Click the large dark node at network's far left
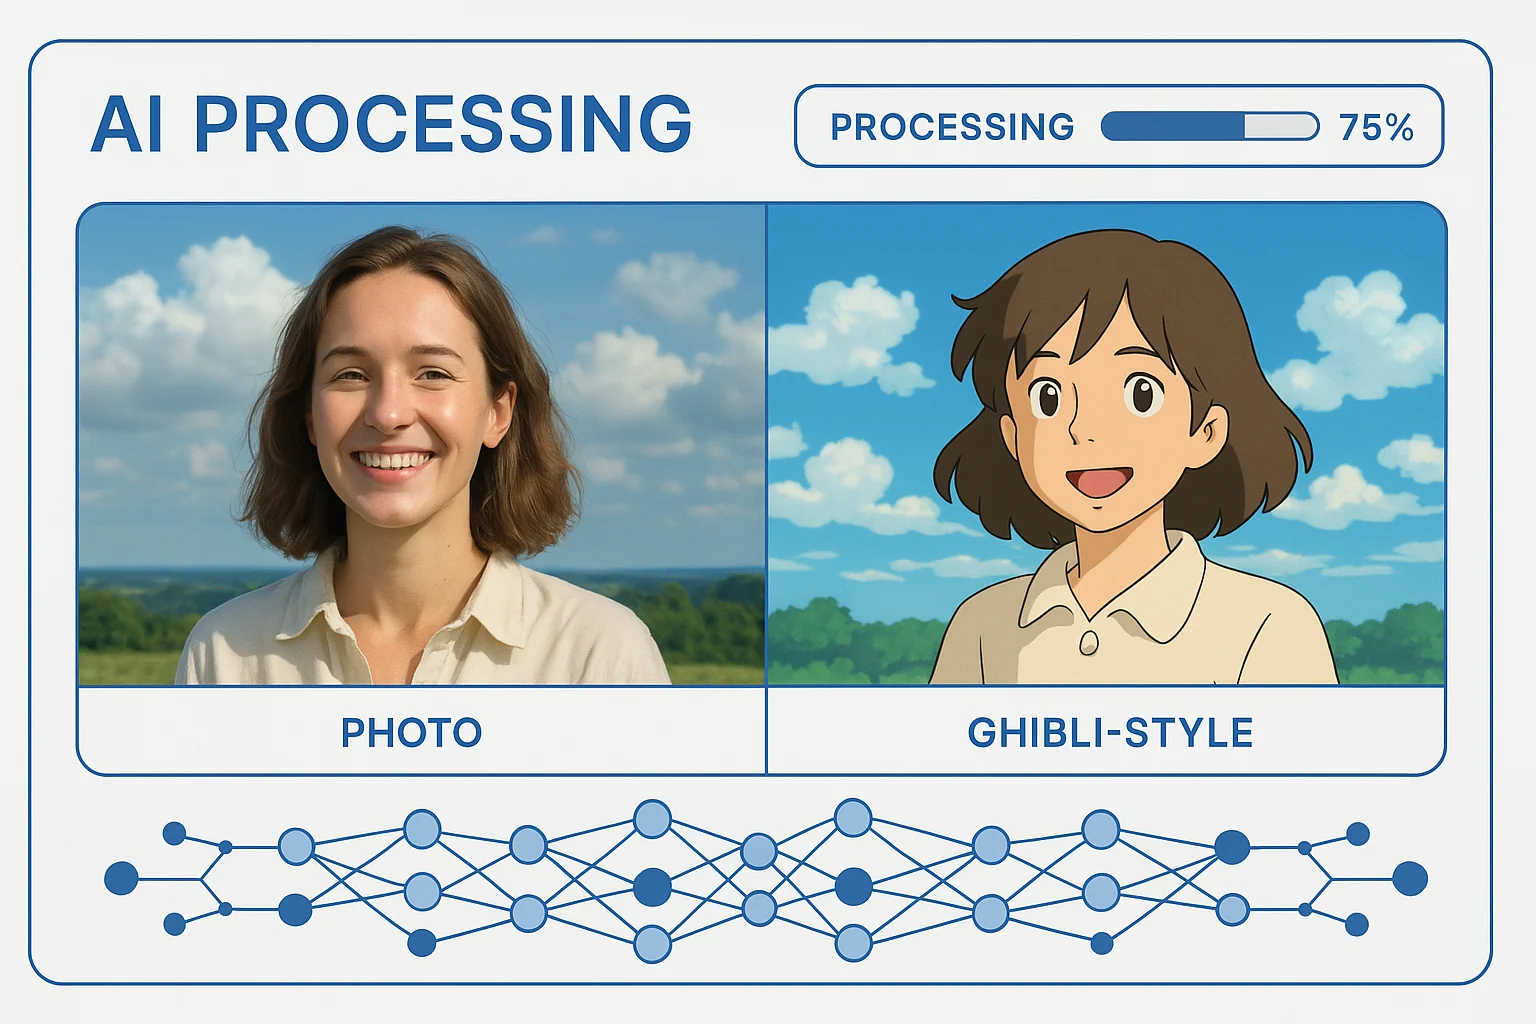The height and width of the screenshot is (1024, 1536). click(122, 878)
